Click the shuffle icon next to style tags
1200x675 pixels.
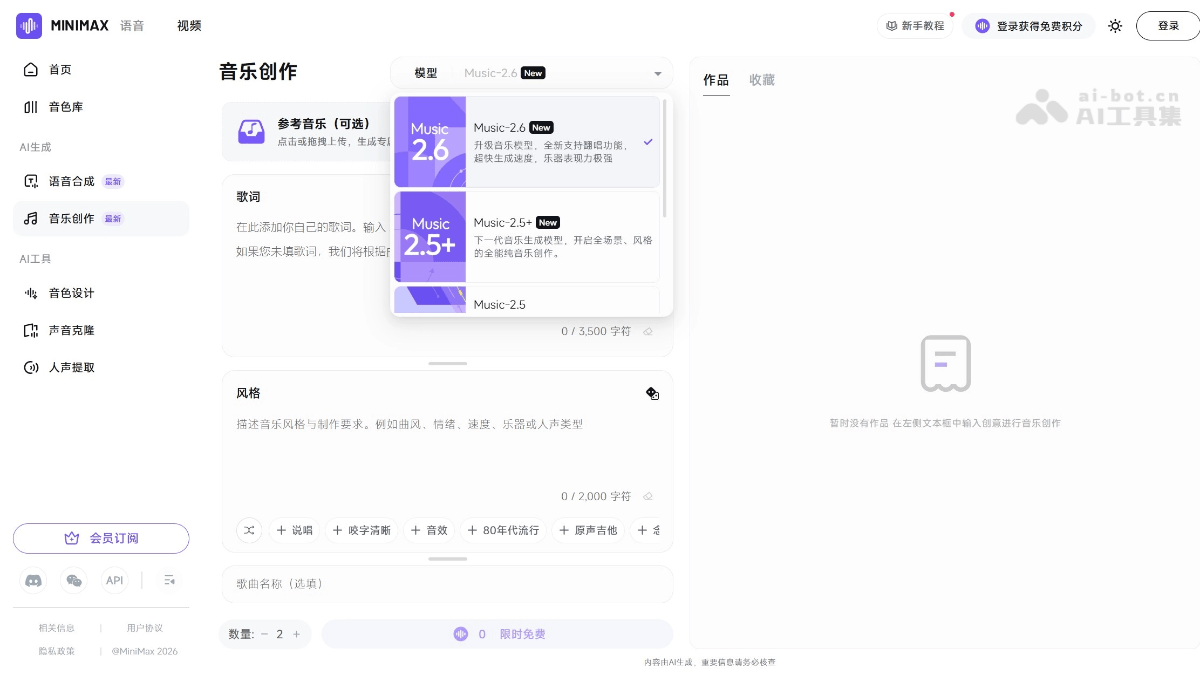coord(249,530)
